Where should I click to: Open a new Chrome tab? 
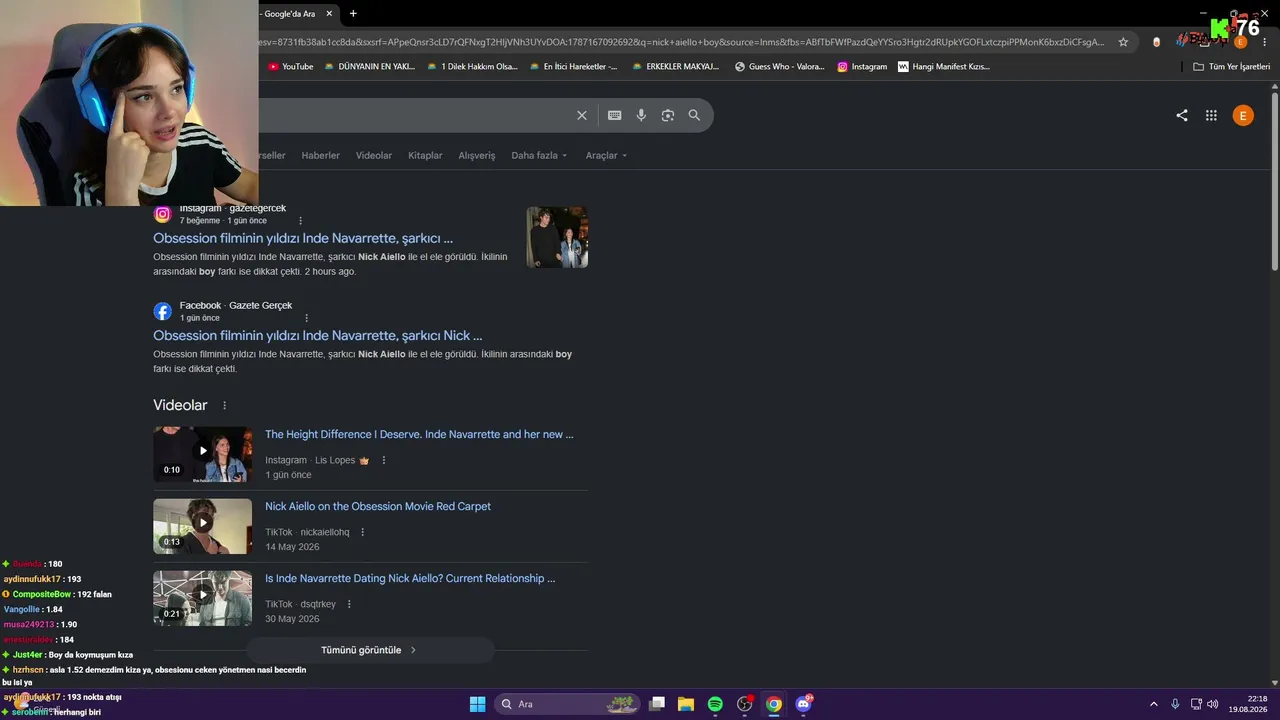353,14
